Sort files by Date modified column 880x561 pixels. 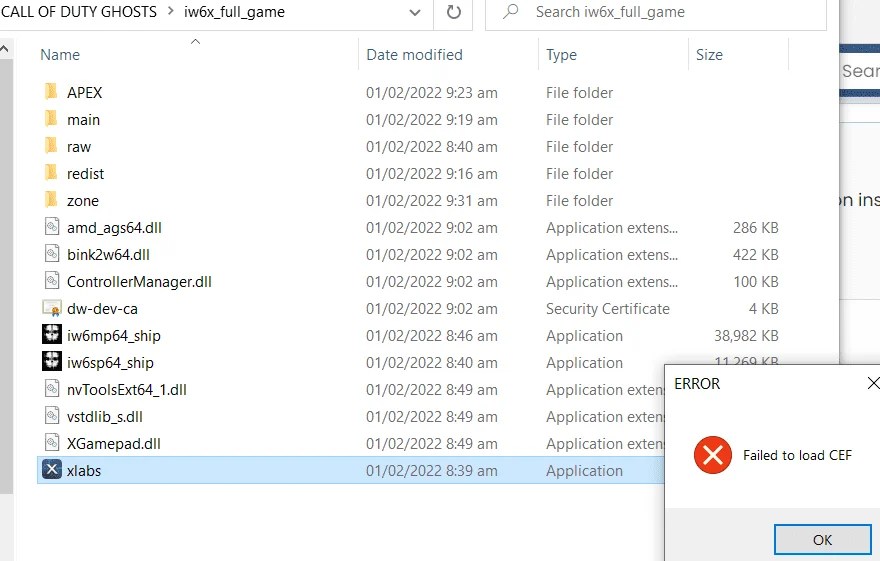(414, 55)
